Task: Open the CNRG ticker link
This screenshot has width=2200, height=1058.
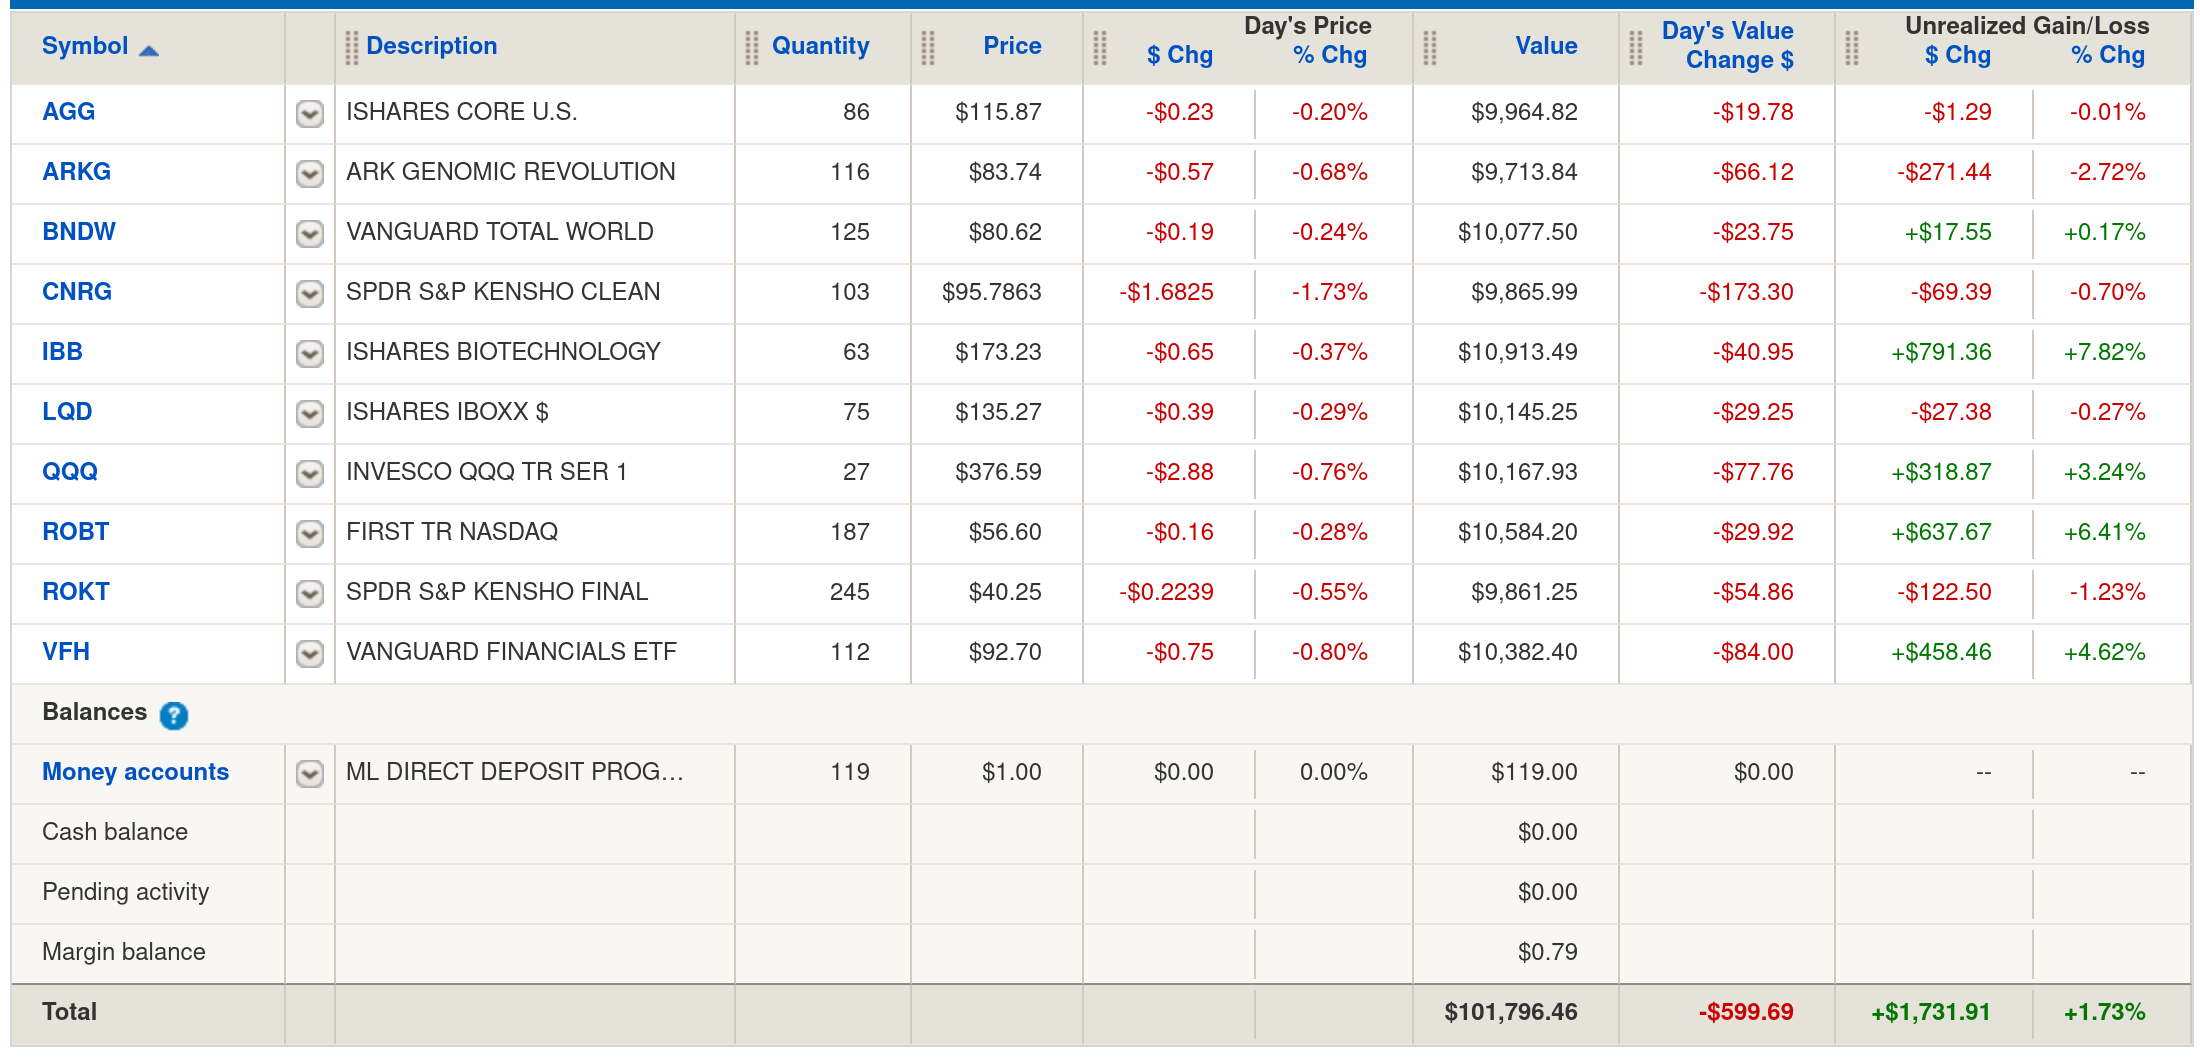Action: coord(76,292)
